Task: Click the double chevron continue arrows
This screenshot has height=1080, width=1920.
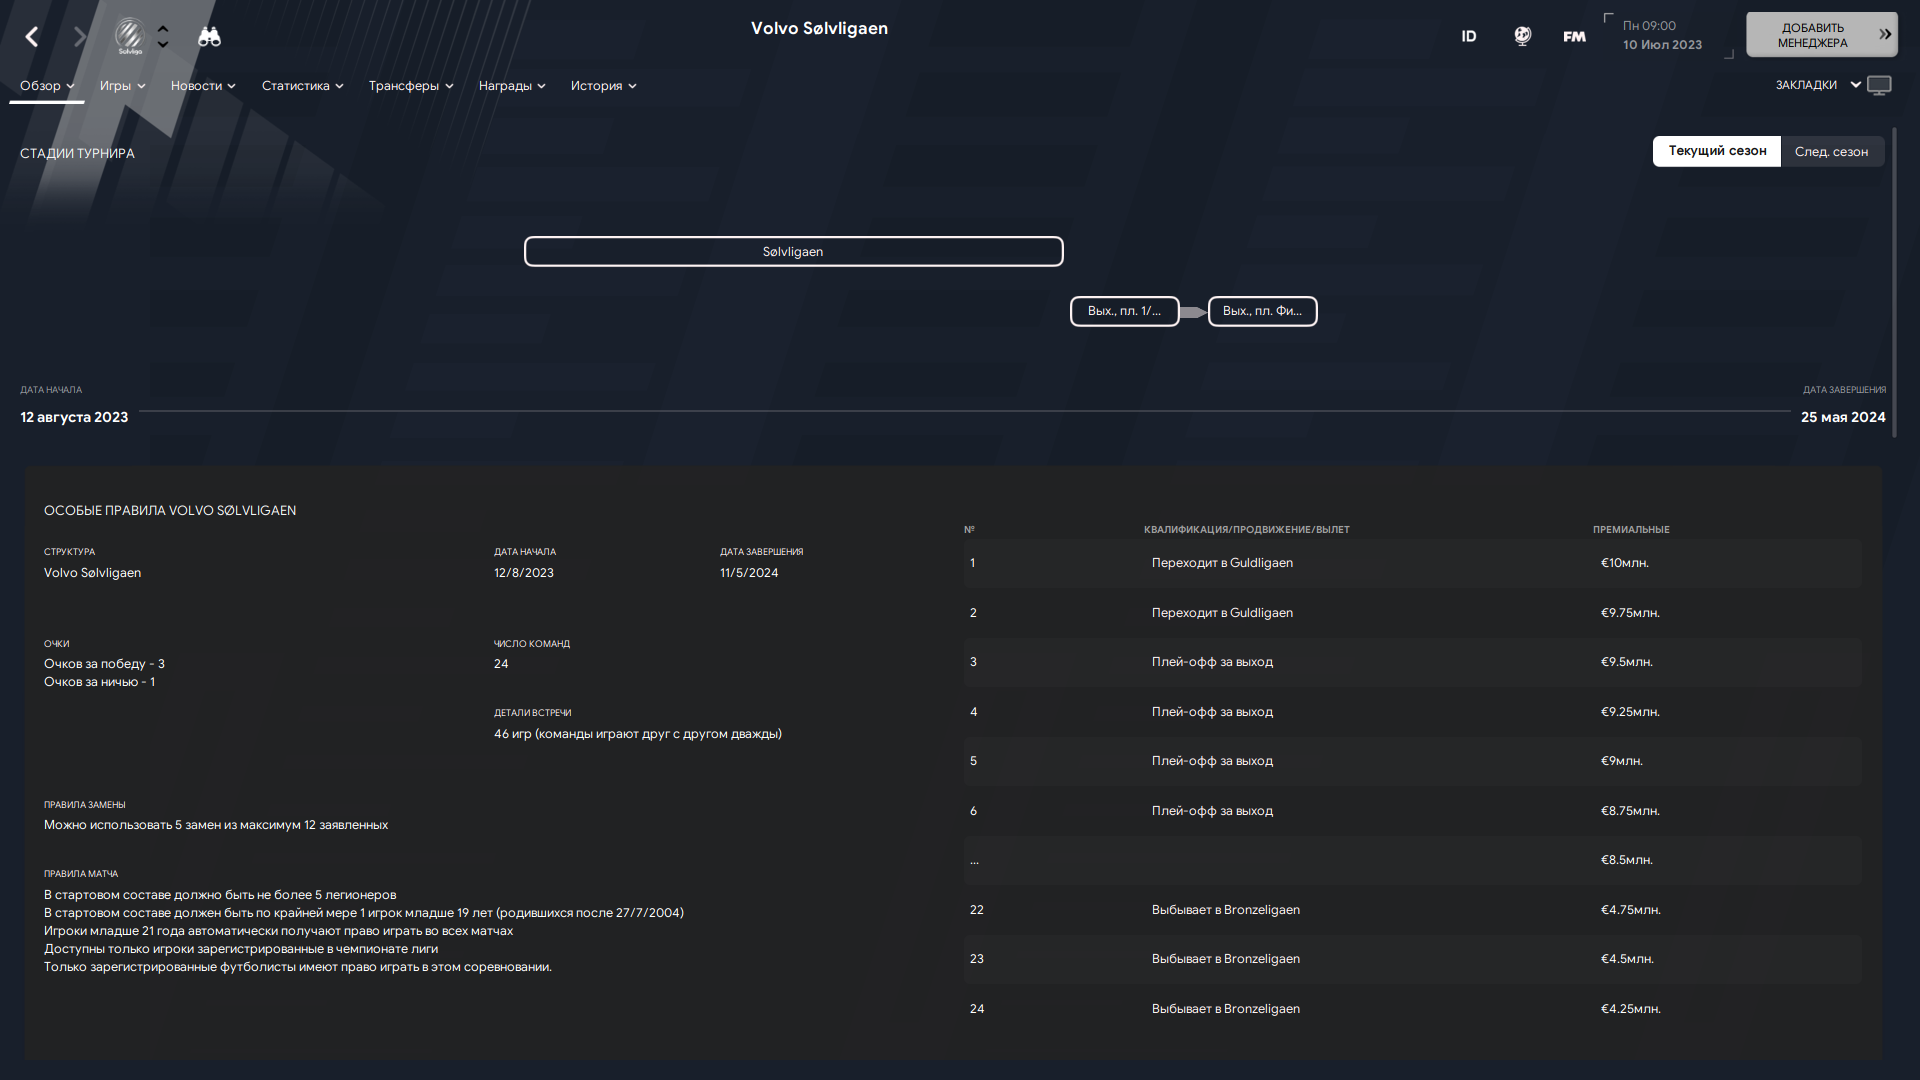Action: point(1885,35)
